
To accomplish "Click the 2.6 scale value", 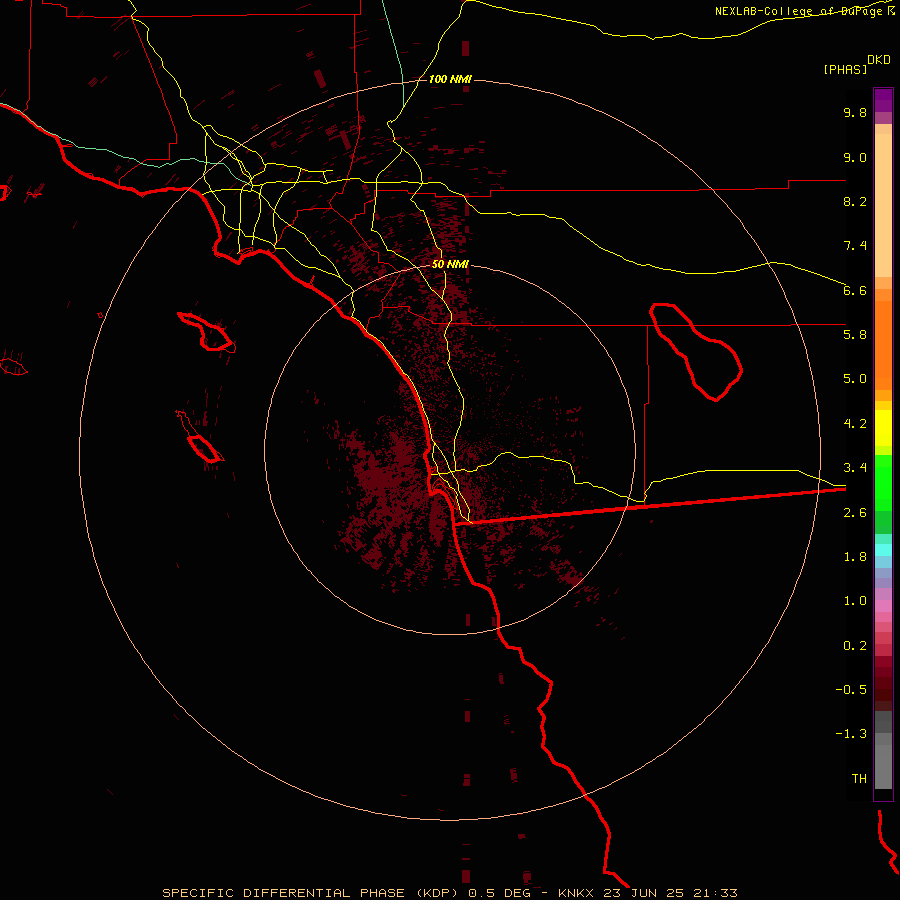I will (855, 513).
